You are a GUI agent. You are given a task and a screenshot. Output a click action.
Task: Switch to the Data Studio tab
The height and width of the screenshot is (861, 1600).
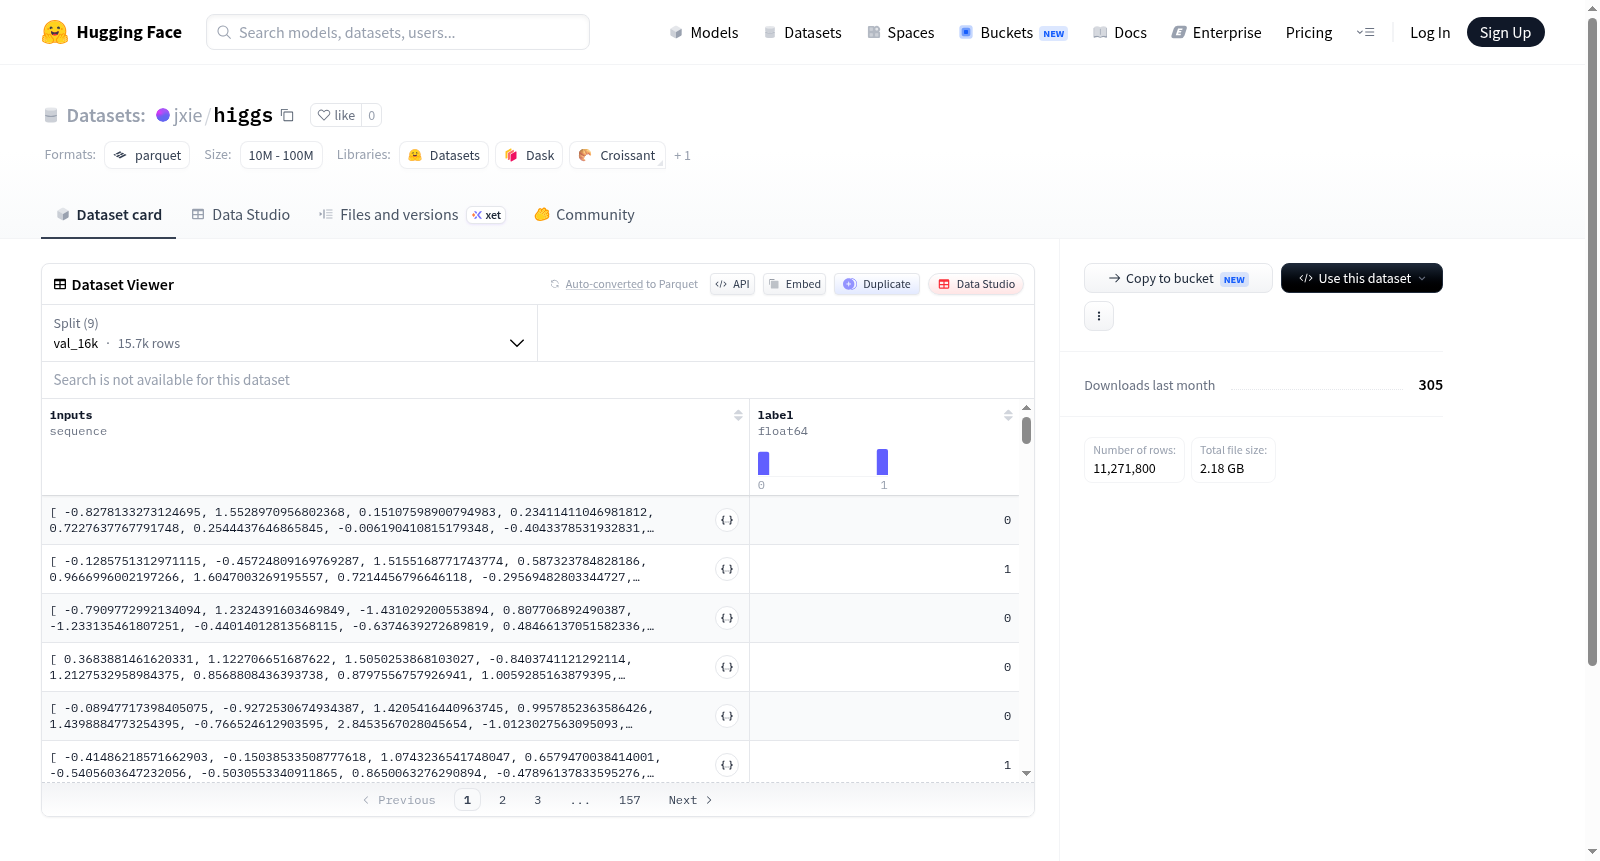tap(241, 214)
